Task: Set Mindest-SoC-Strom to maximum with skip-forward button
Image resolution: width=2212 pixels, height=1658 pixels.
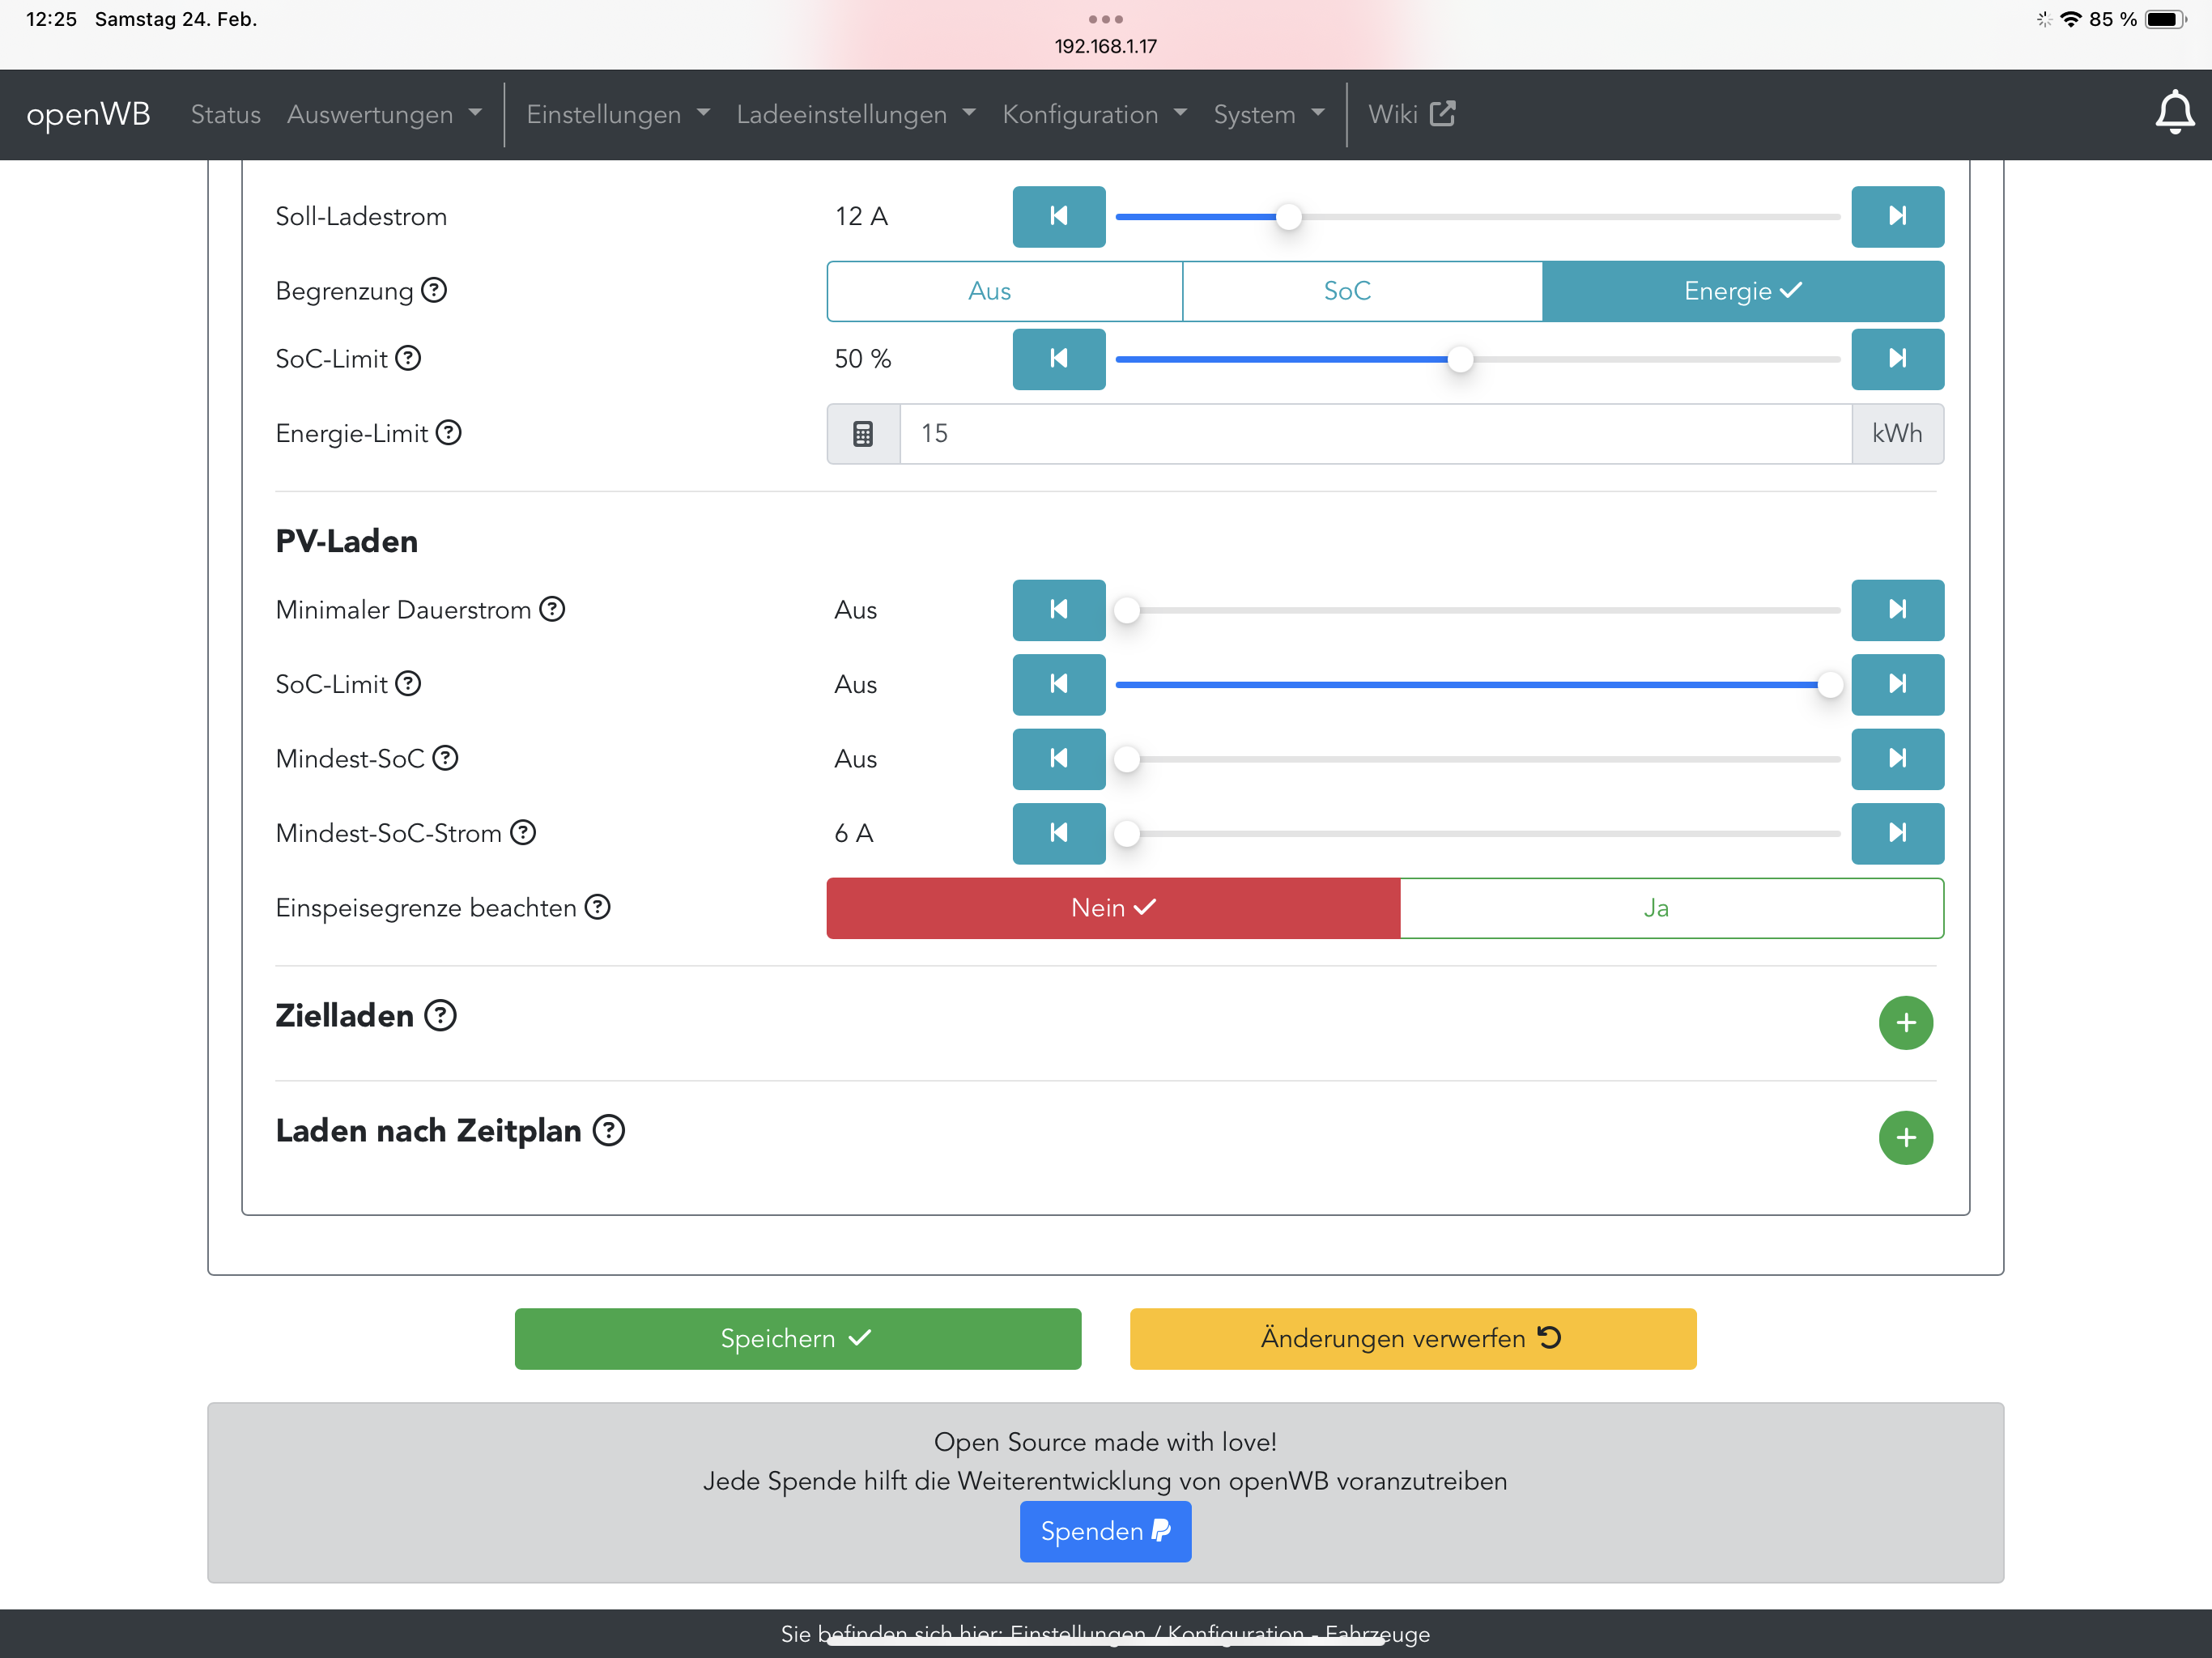Action: point(1896,833)
